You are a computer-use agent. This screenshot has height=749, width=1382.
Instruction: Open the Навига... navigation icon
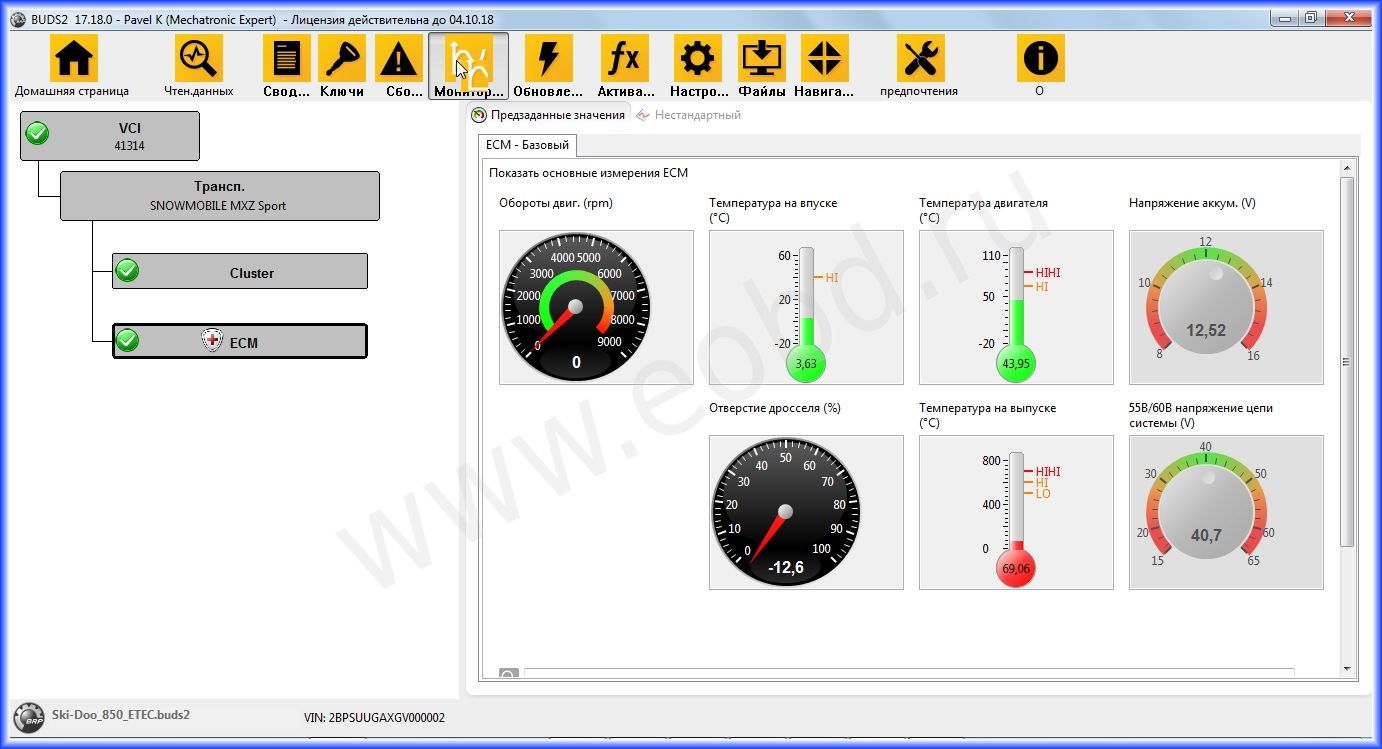tap(825, 58)
